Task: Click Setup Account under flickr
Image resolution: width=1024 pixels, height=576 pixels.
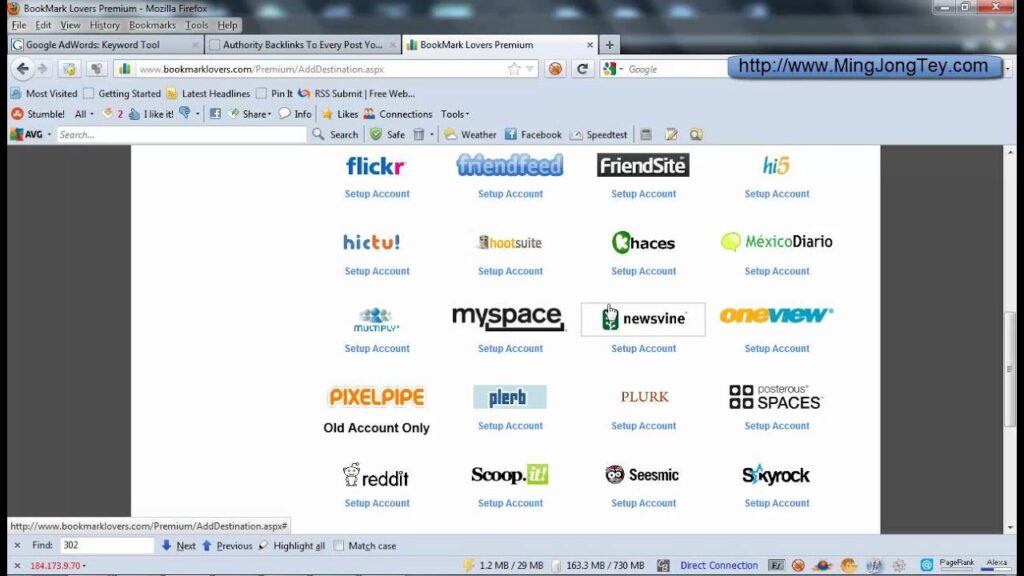Action: [377, 194]
